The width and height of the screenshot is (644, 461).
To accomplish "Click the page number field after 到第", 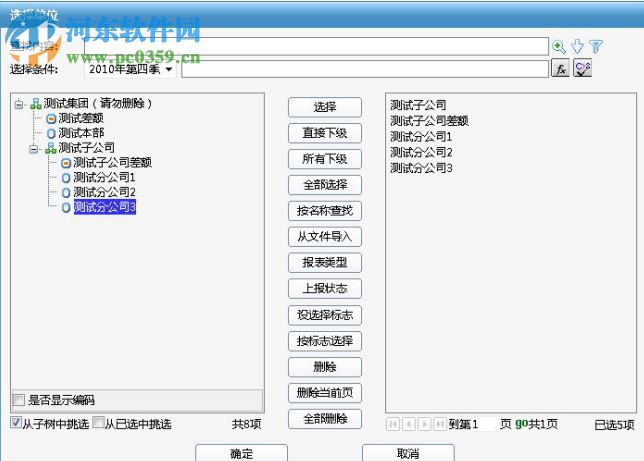I will (485, 424).
